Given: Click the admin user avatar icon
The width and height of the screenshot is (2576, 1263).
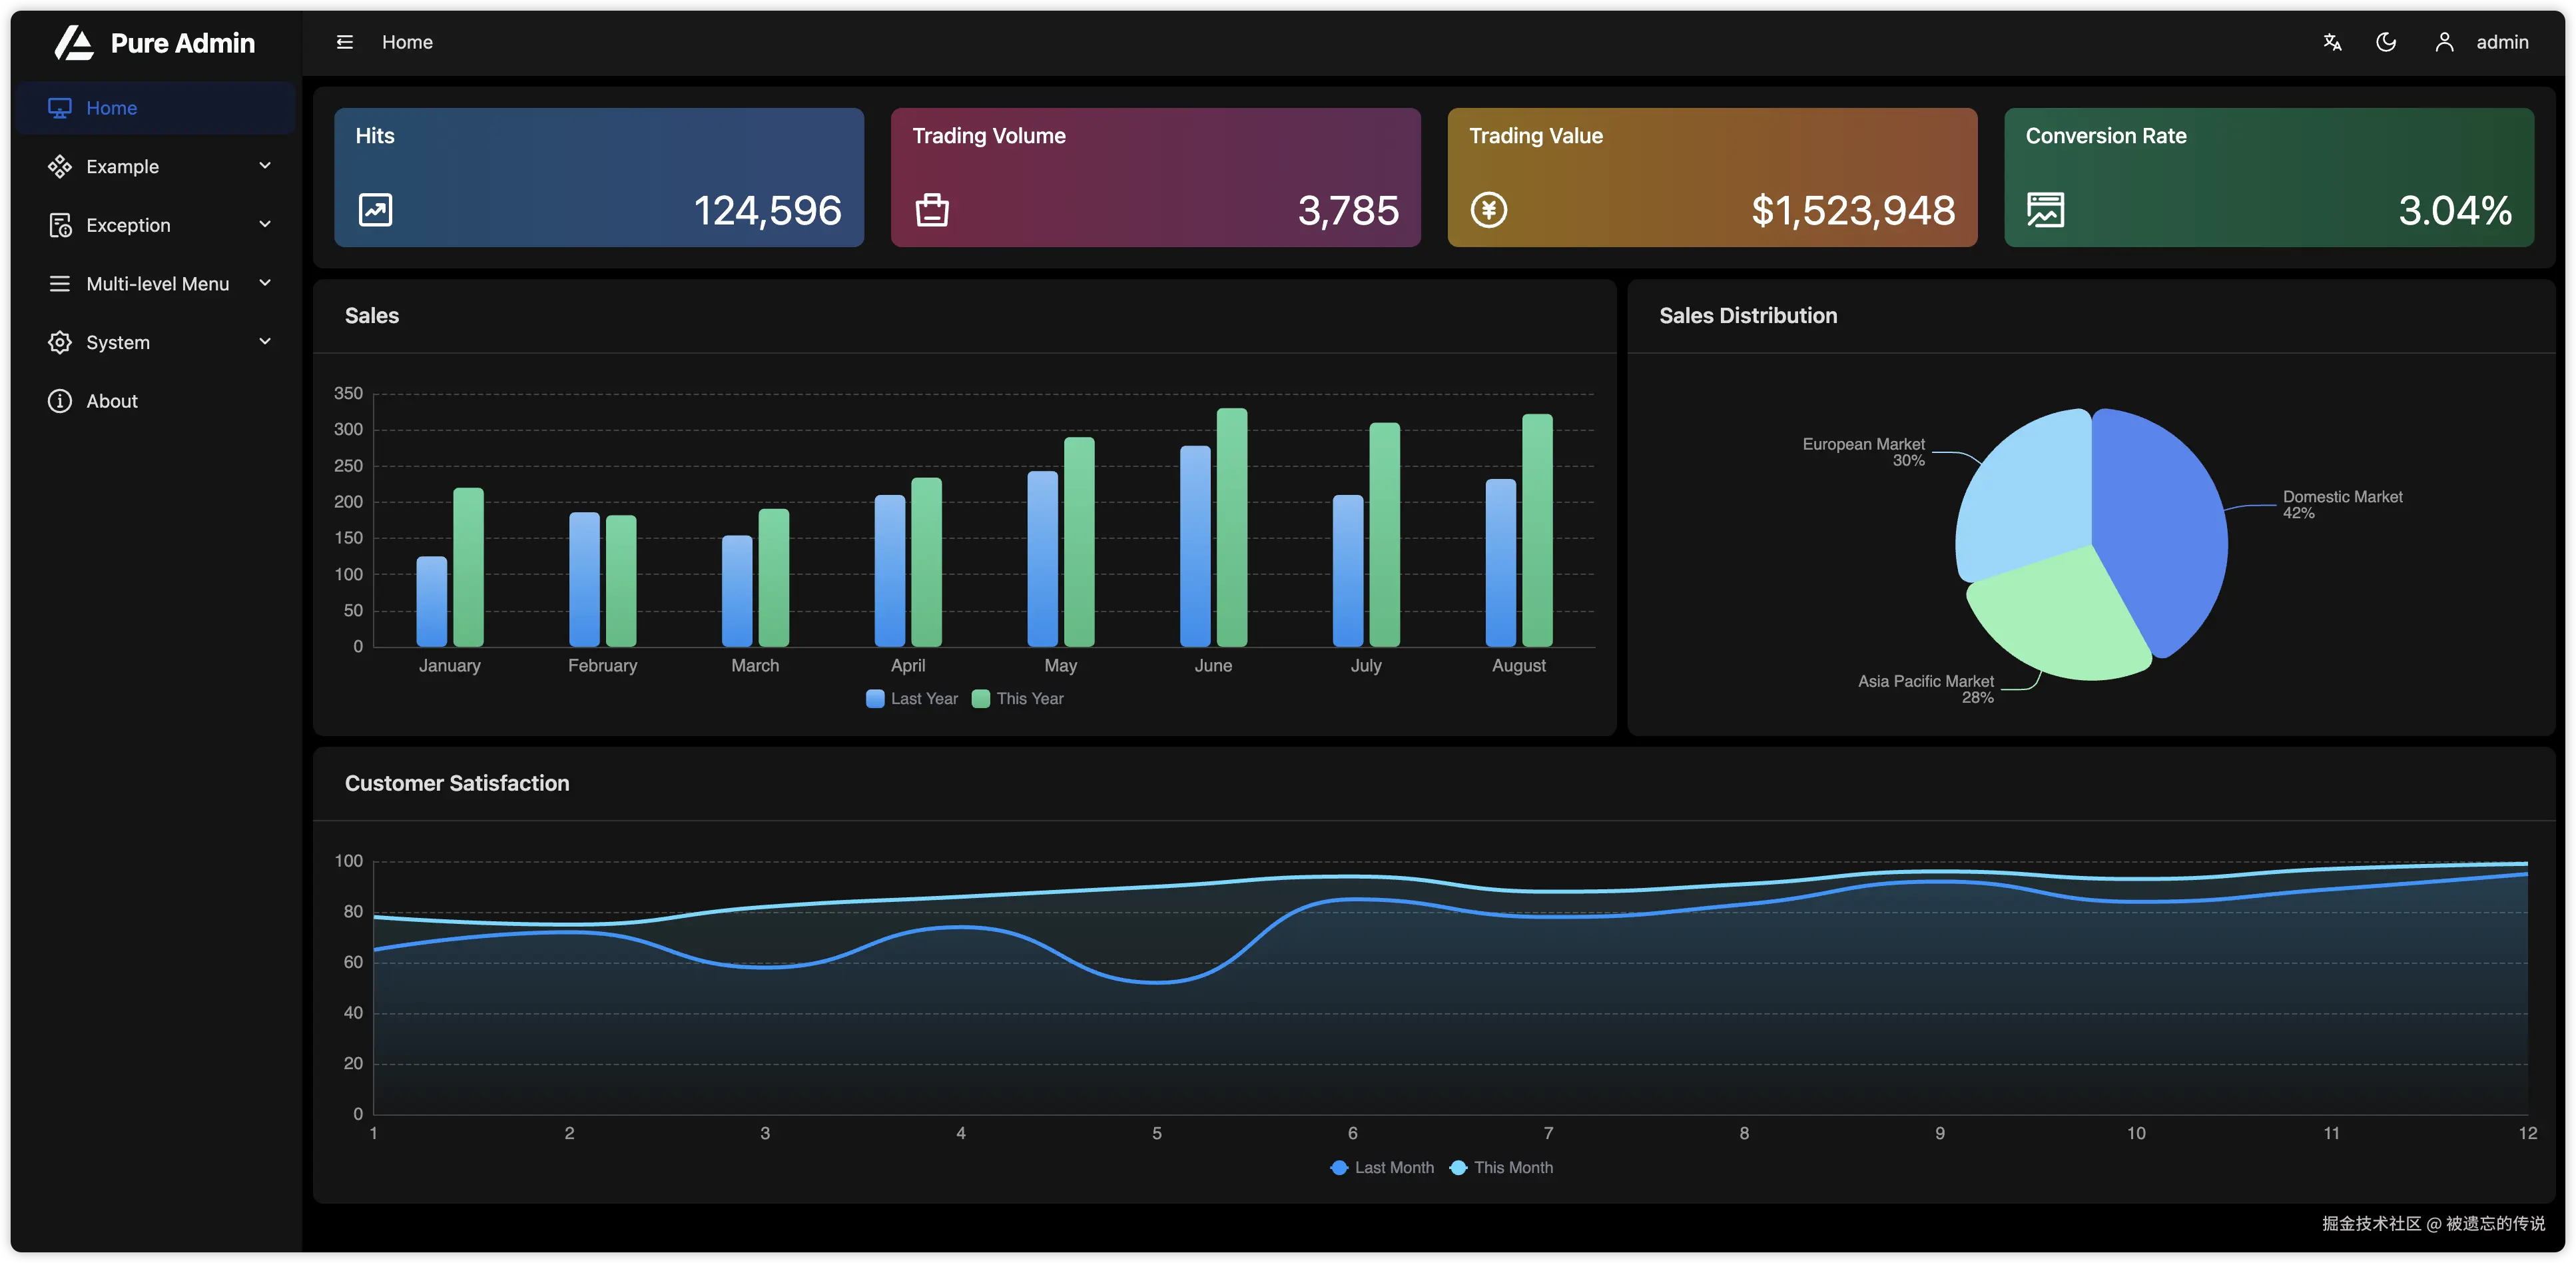Looking at the screenshot, I should click(2444, 42).
